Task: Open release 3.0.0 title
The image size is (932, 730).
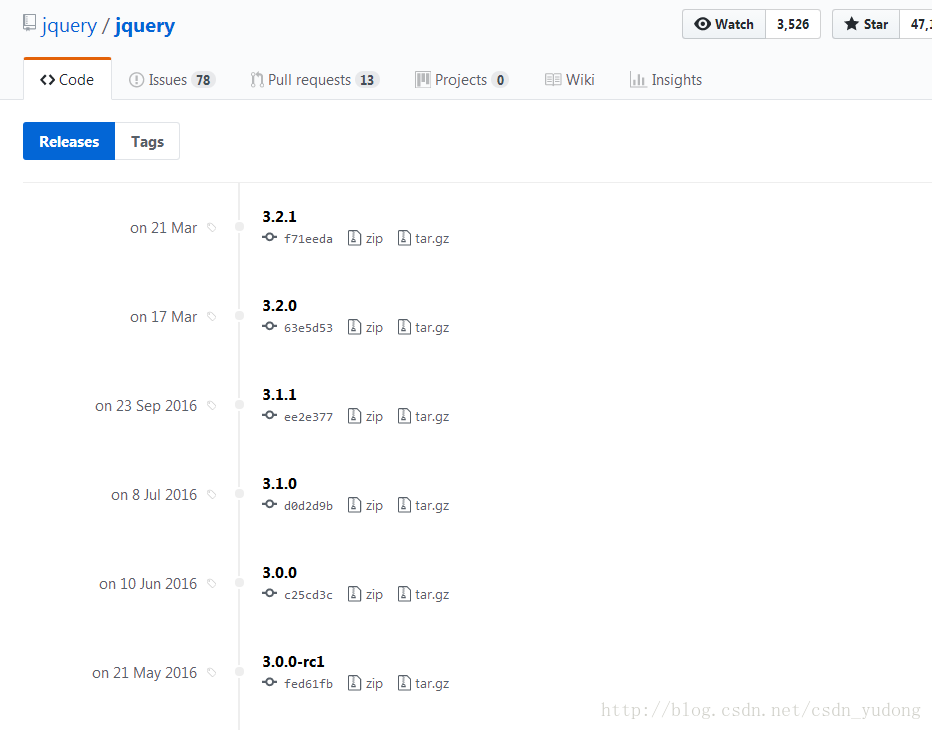Action: point(279,572)
